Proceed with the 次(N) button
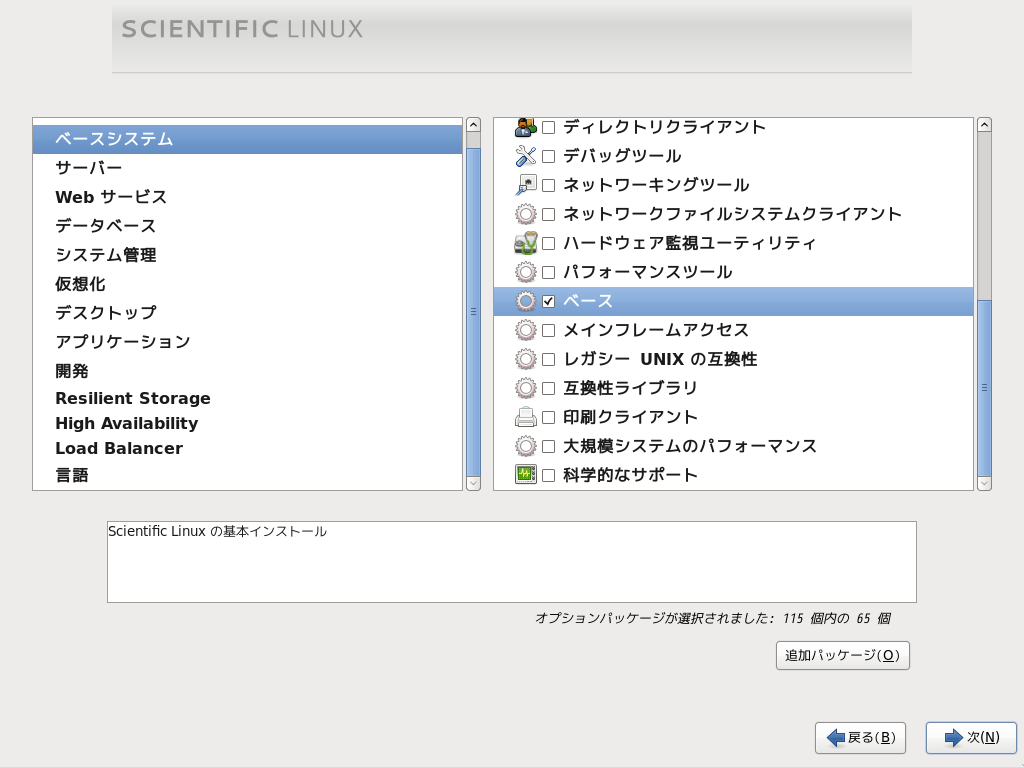 (x=971, y=738)
